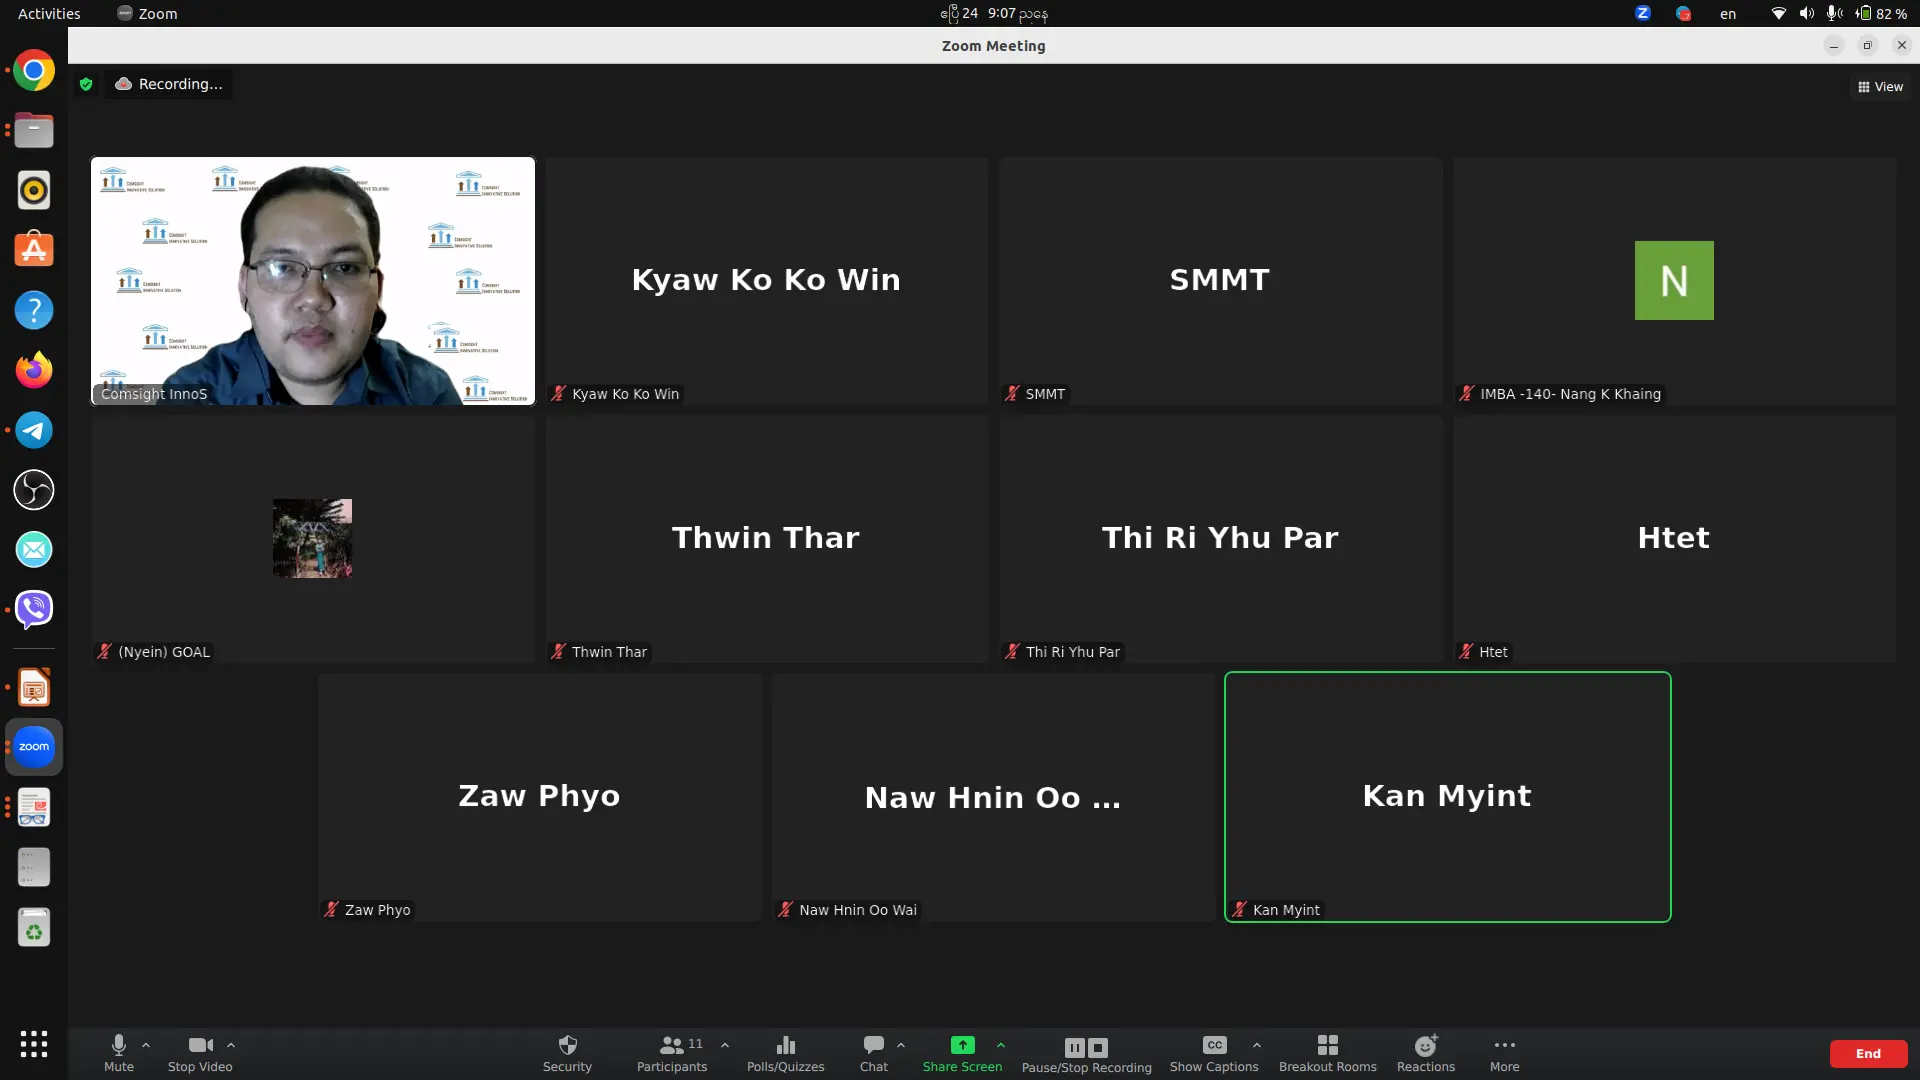Stop the recording
The height and width of the screenshot is (1080, 1920).
pos(1098,1047)
